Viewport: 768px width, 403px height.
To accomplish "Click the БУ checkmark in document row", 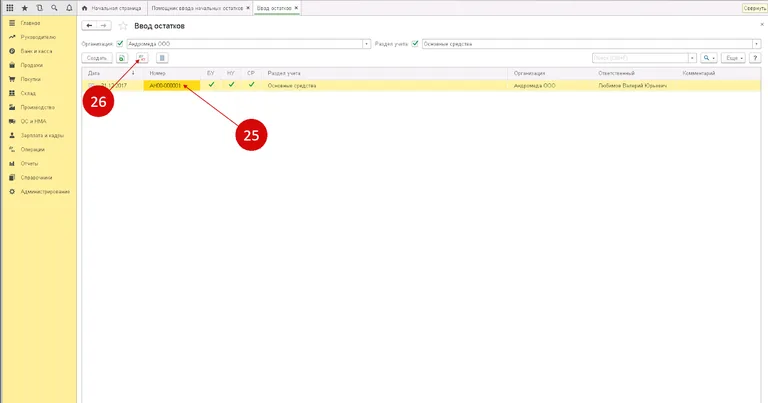I will (211, 85).
